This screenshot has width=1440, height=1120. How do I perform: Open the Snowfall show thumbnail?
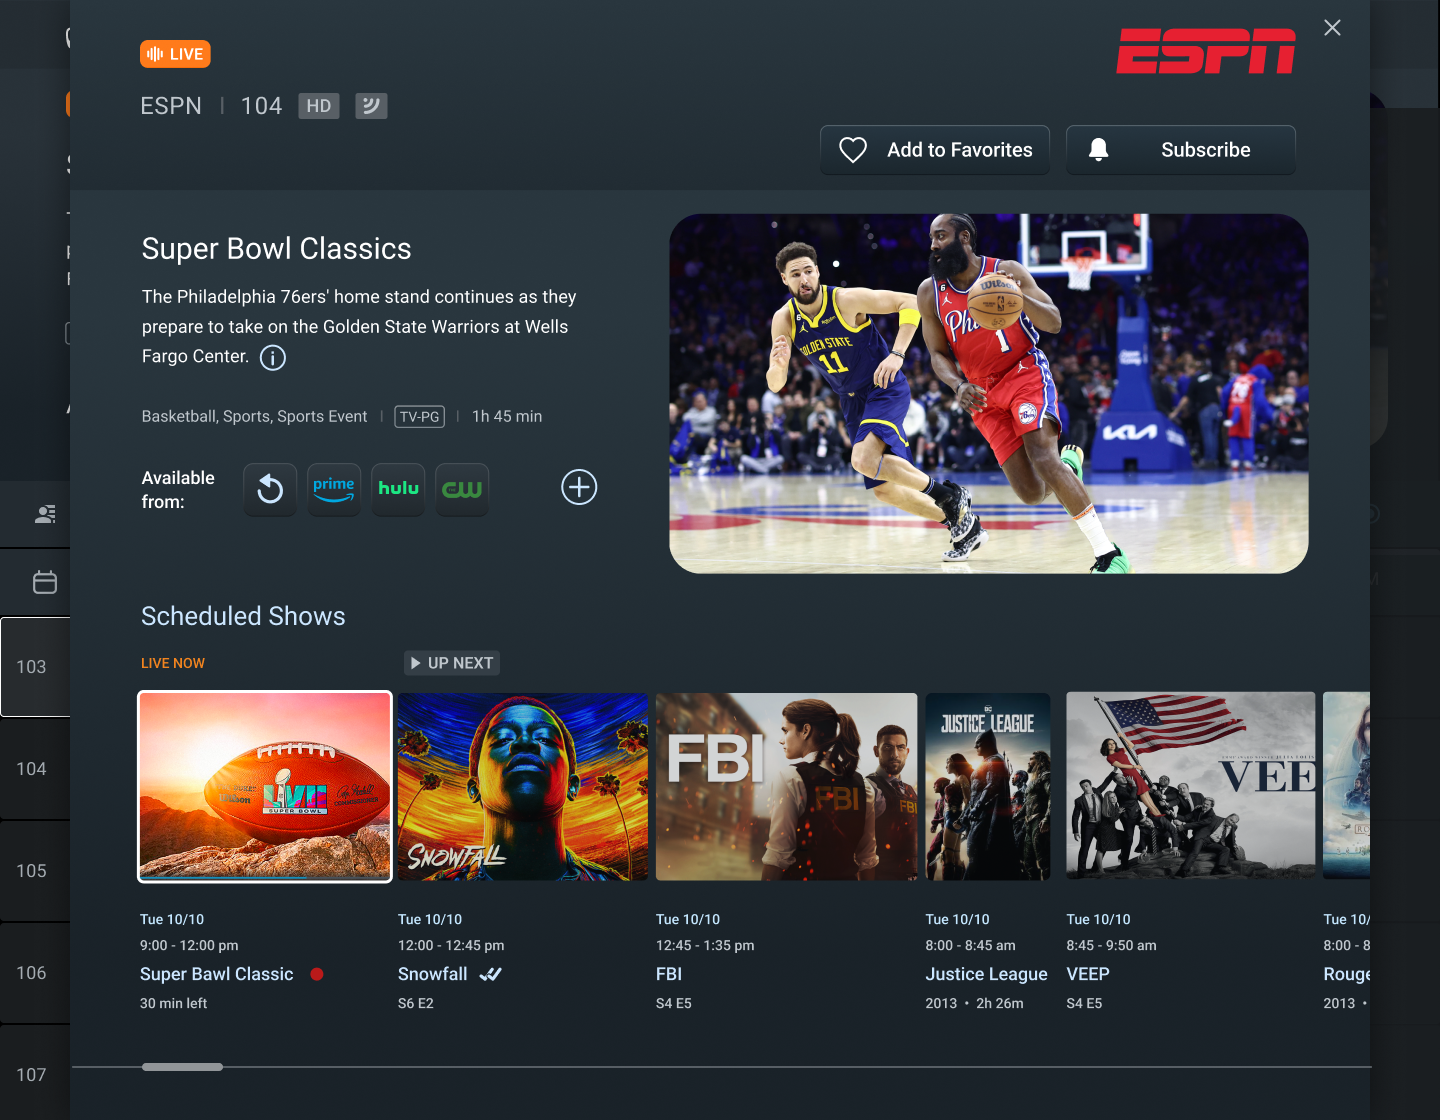click(523, 787)
